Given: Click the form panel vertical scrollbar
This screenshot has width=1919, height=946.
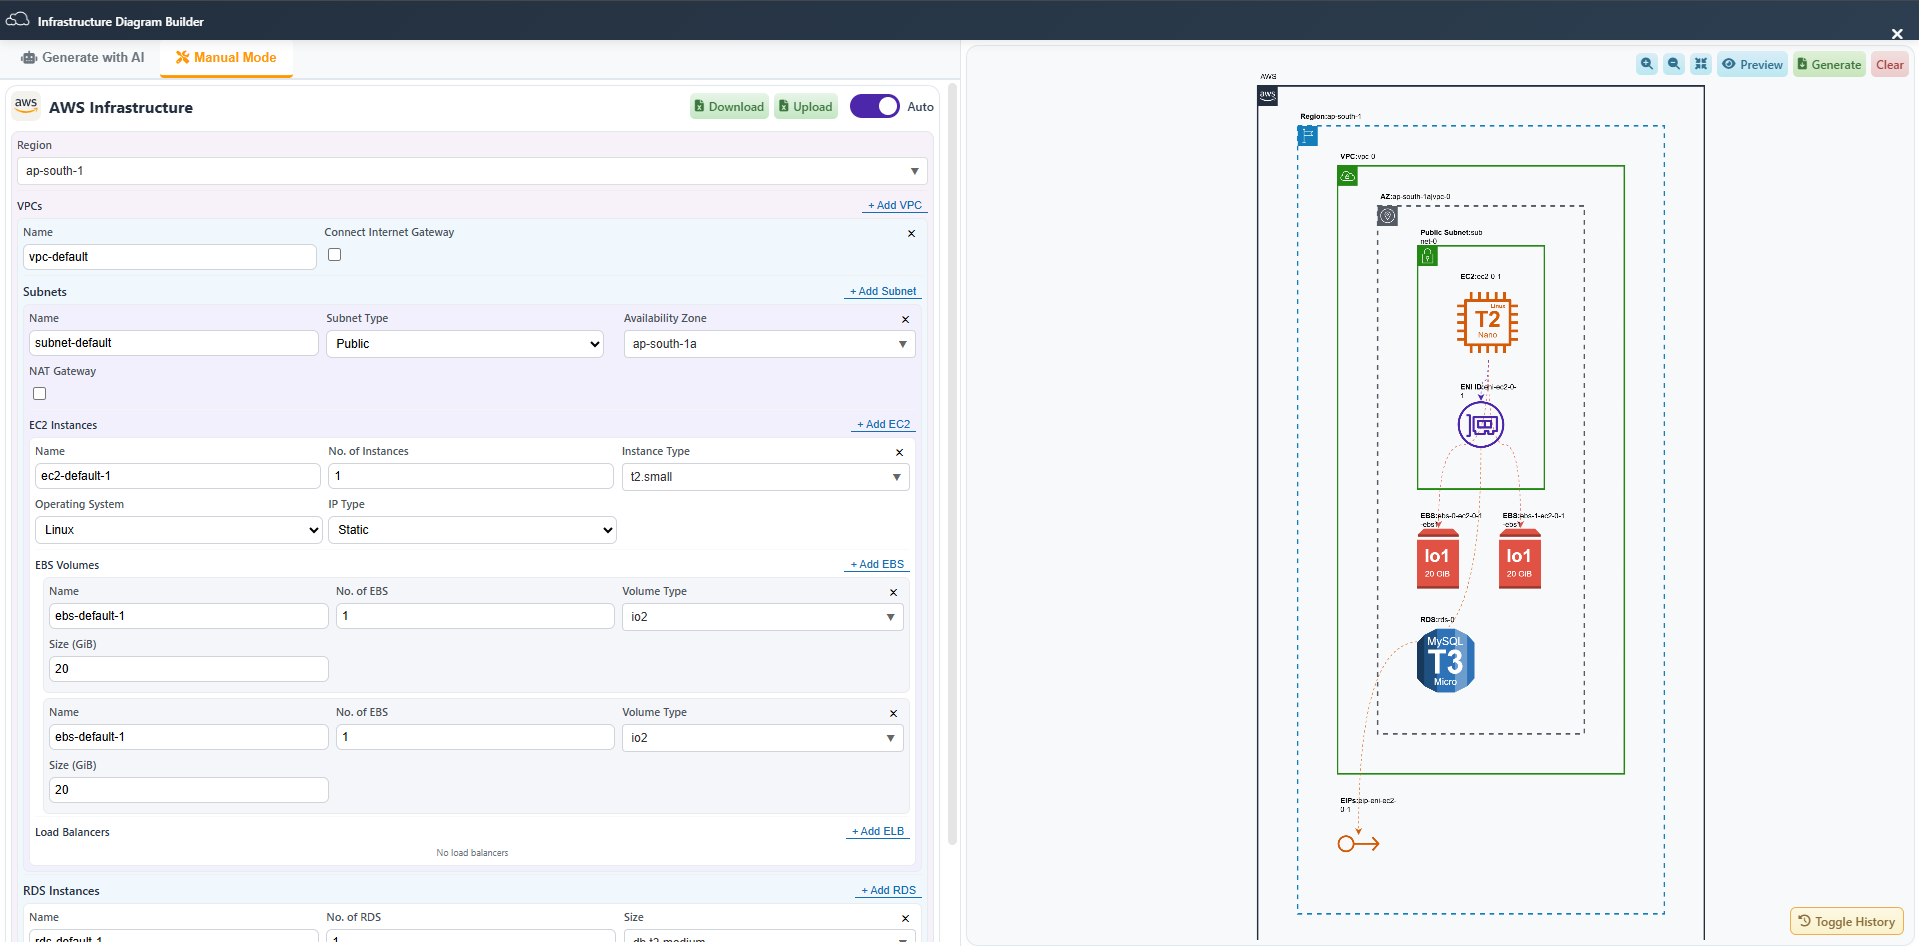Looking at the screenshot, I should [x=953, y=465].
